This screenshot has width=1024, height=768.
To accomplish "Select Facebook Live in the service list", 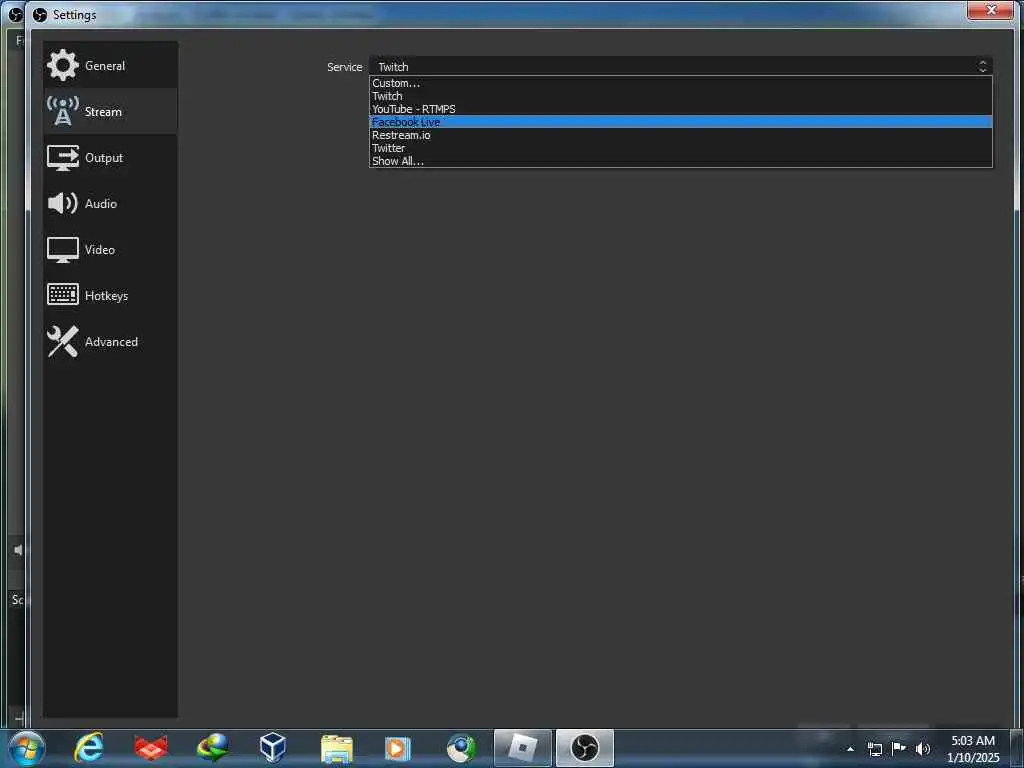I will pos(680,122).
